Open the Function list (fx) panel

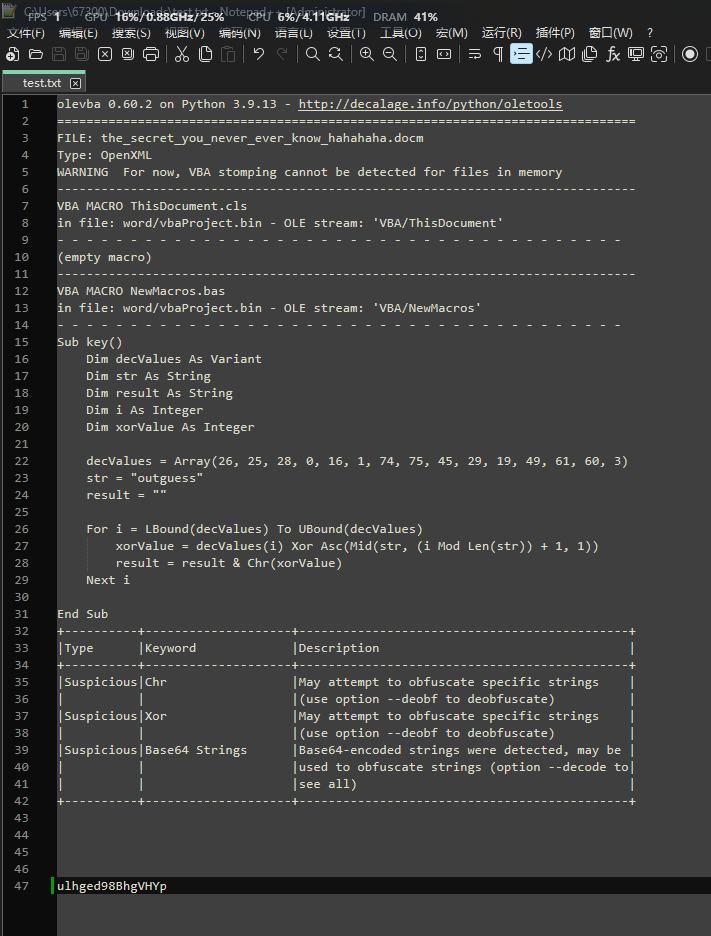coord(613,54)
